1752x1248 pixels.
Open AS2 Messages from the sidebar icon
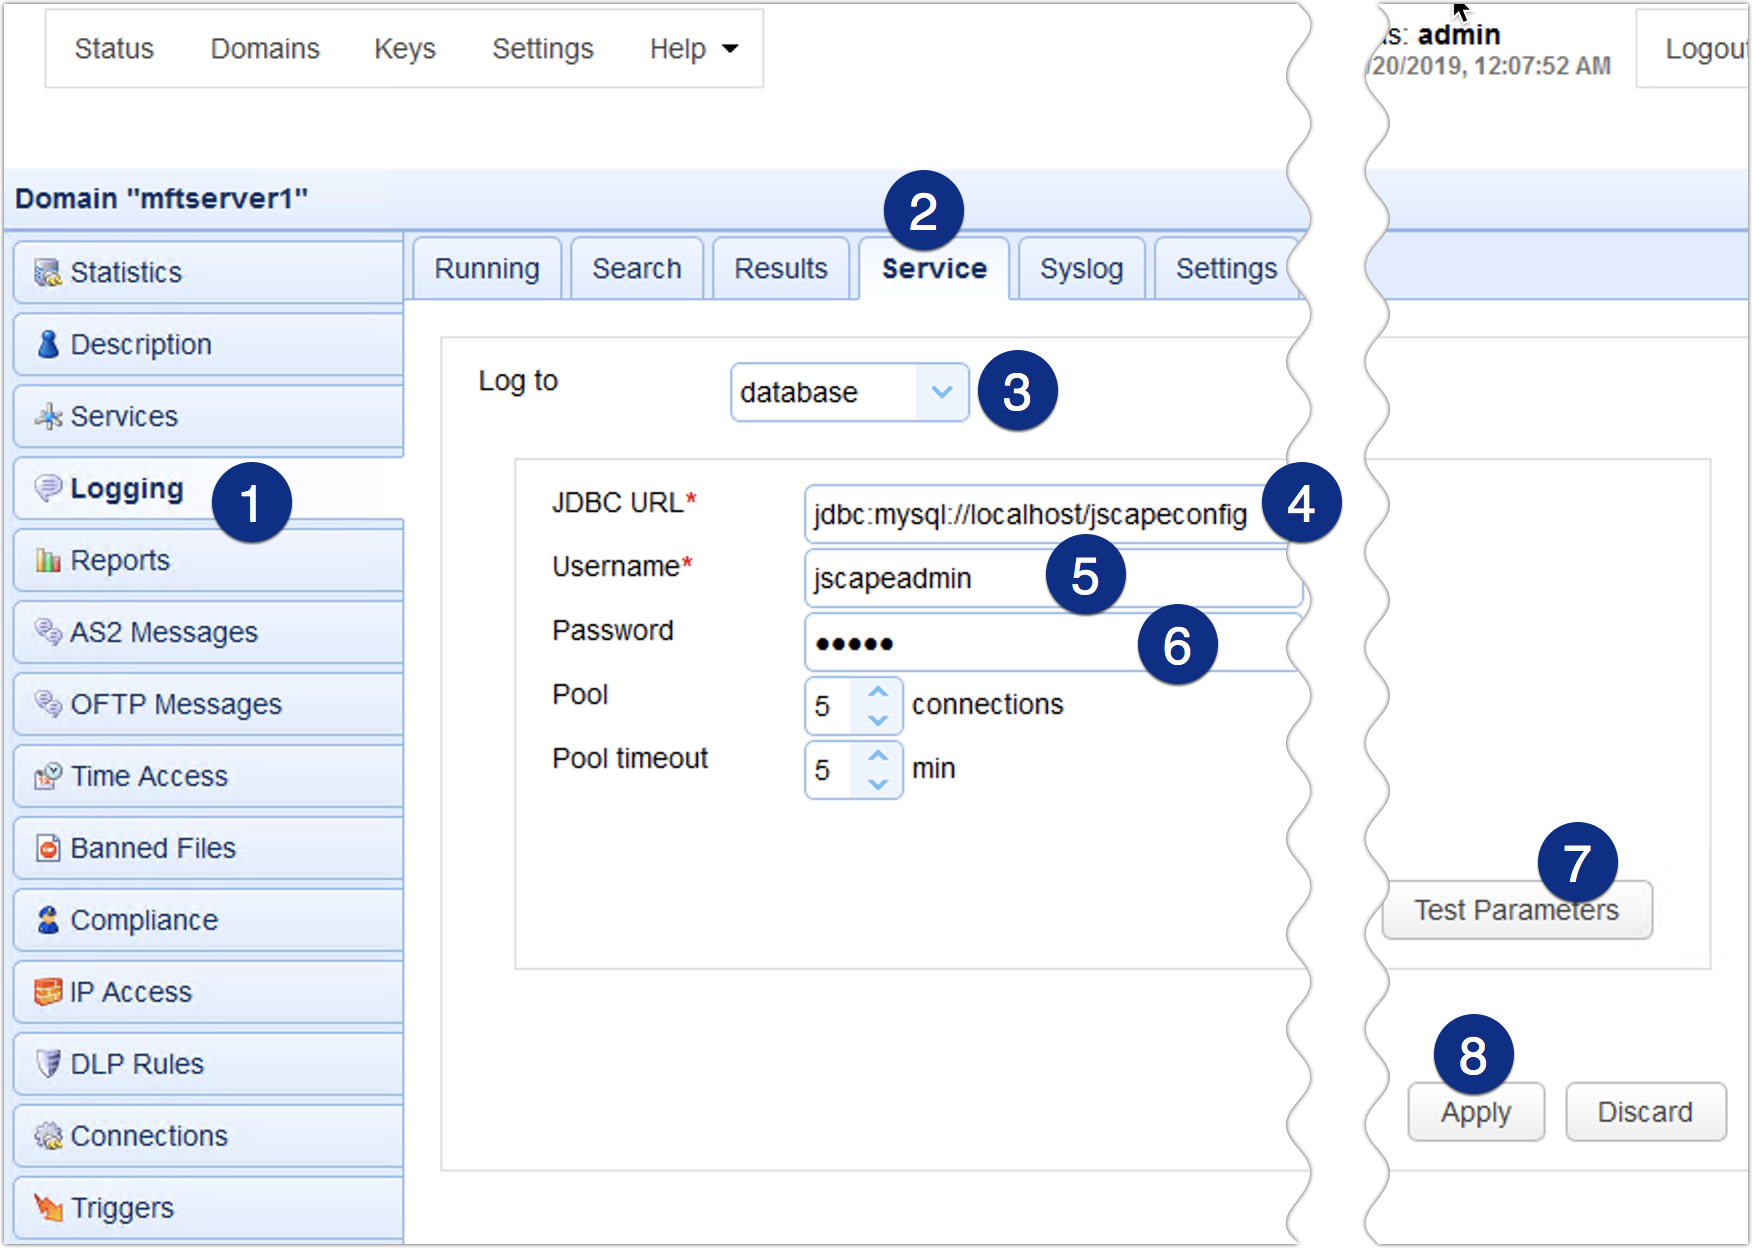pos(47,631)
